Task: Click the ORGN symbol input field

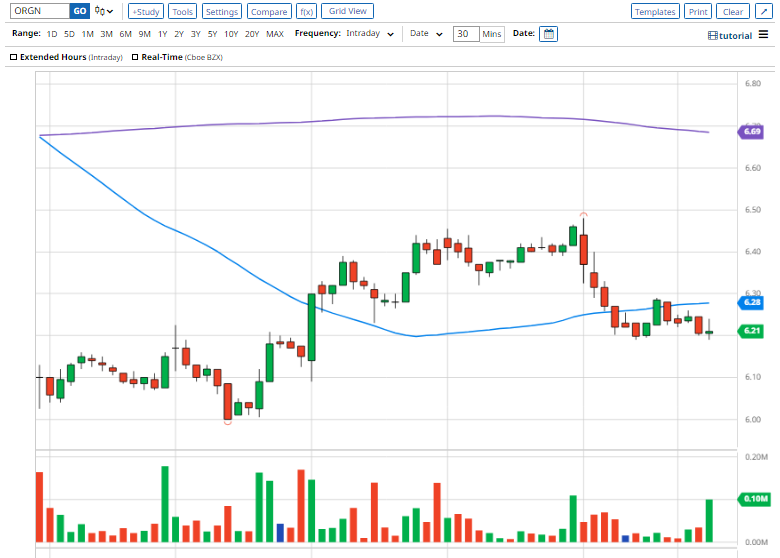Action: pyautogui.click(x=40, y=11)
